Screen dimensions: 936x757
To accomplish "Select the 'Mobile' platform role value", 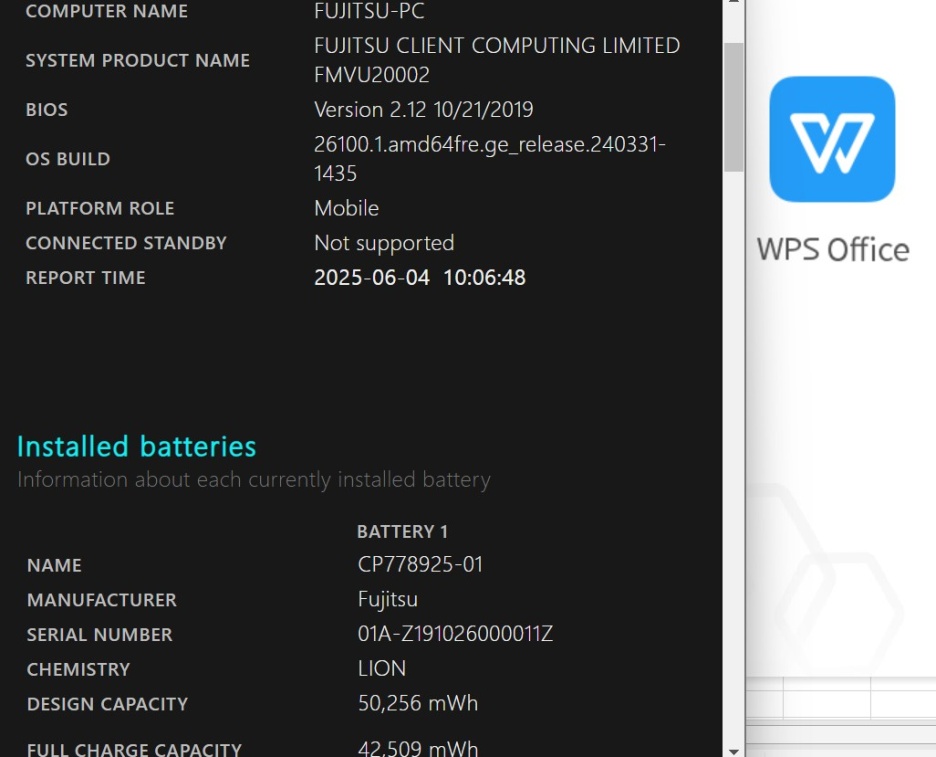I will click(x=346, y=208).
